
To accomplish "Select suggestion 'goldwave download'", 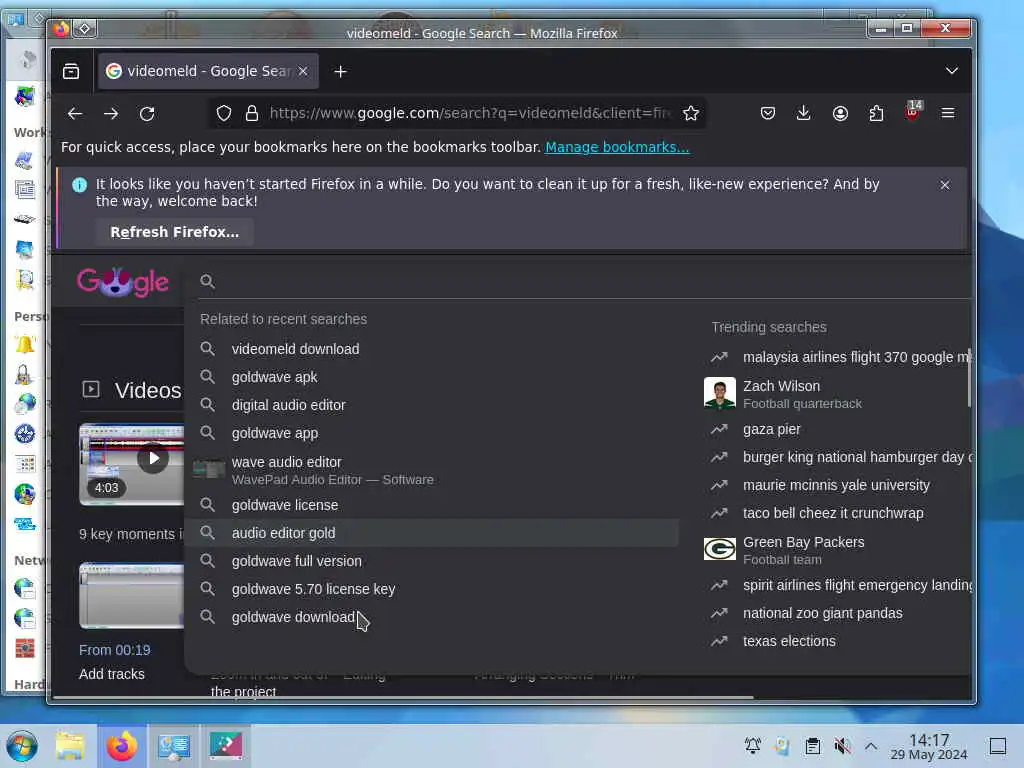I will click(x=431, y=617).
